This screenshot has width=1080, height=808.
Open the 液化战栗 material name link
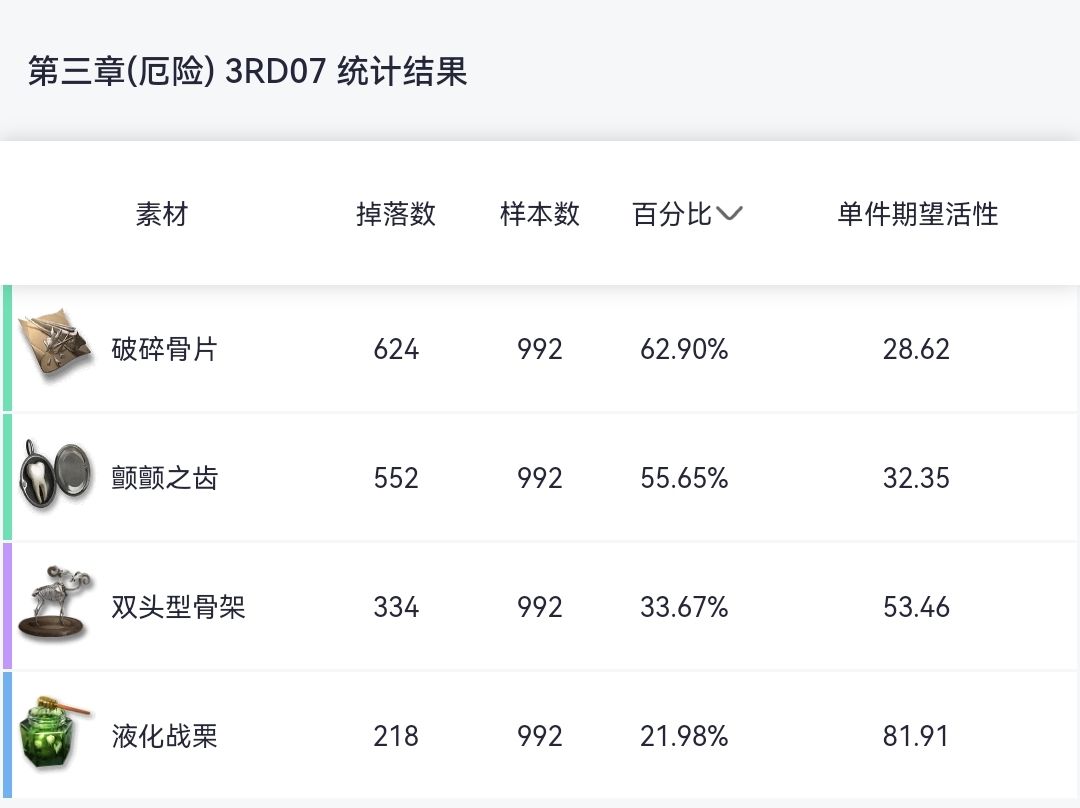164,737
